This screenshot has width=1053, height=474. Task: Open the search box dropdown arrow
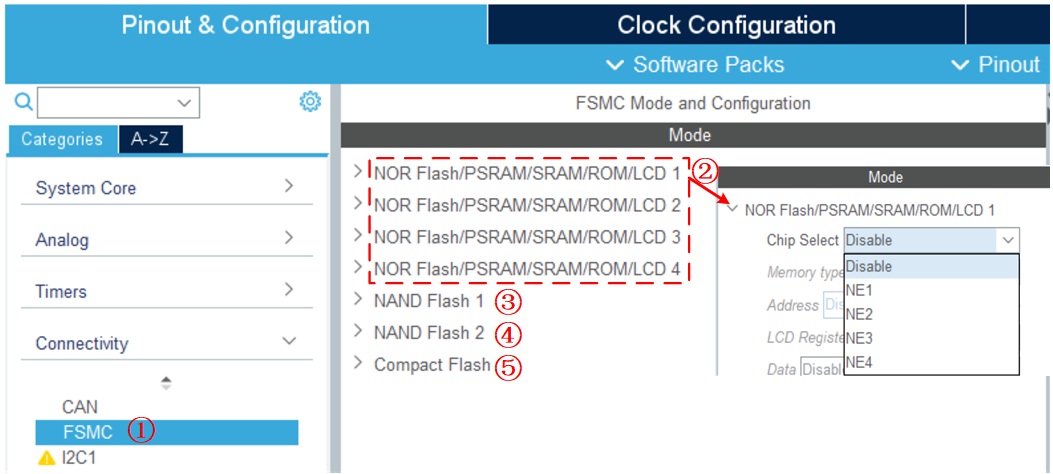184,102
